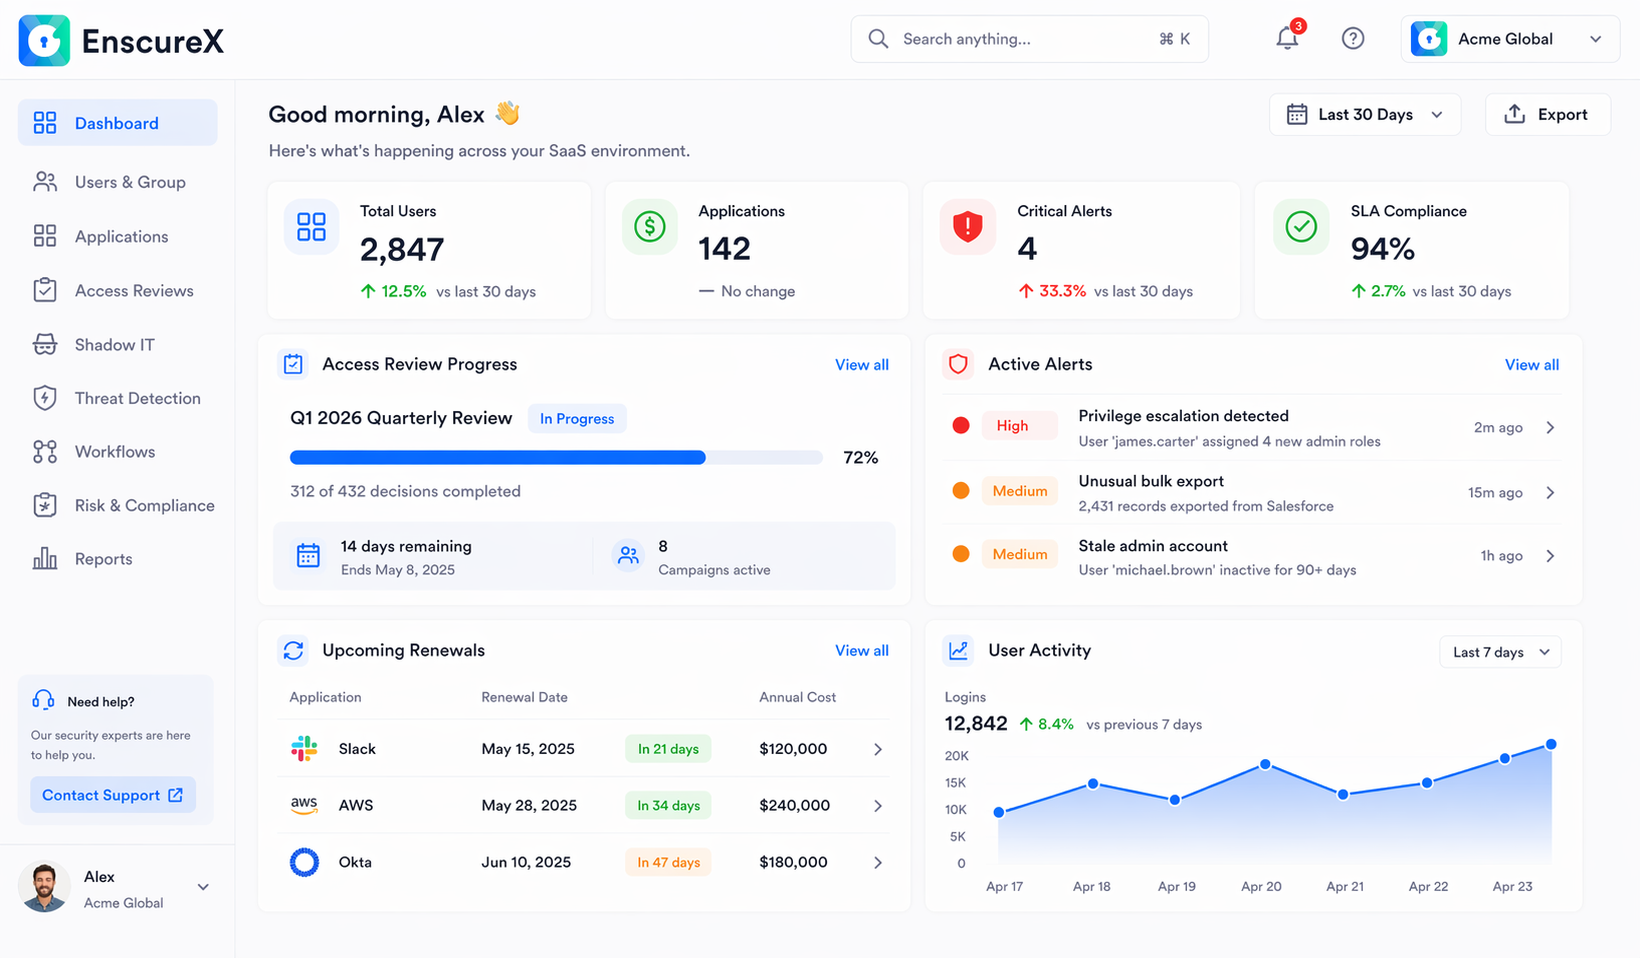Image resolution: width=1640 pixels, height=958 pixels.
Task: Open the Reports bar-chart icon
Action: (45, 558)
